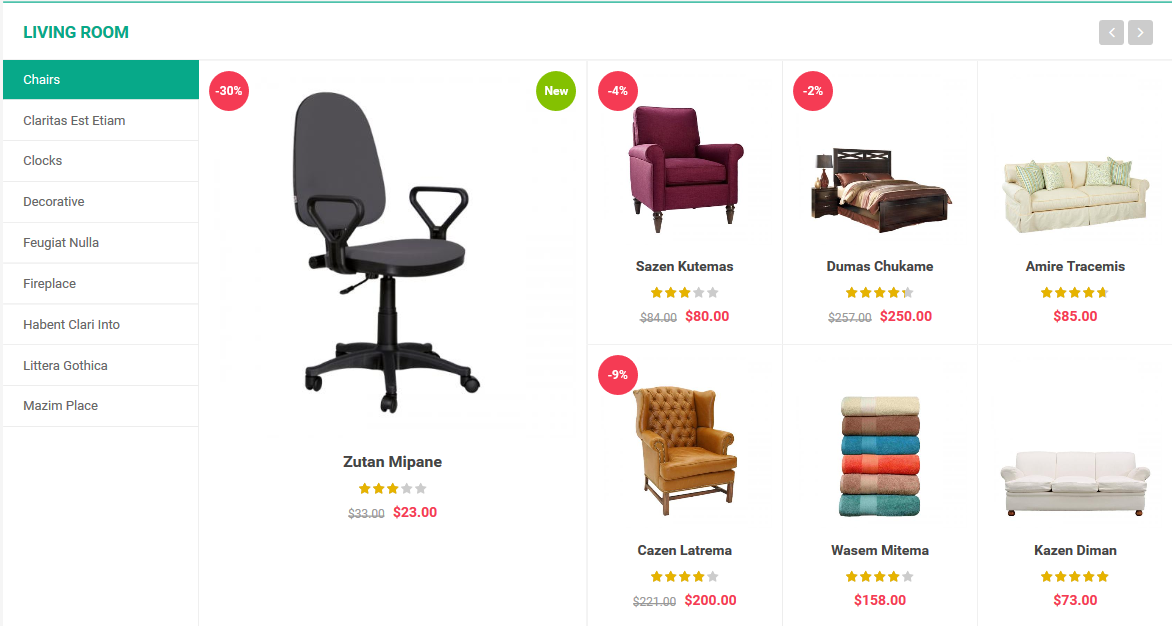Open the Amire Tracemis product title

pyautogui.click(x=1075, y=266)
